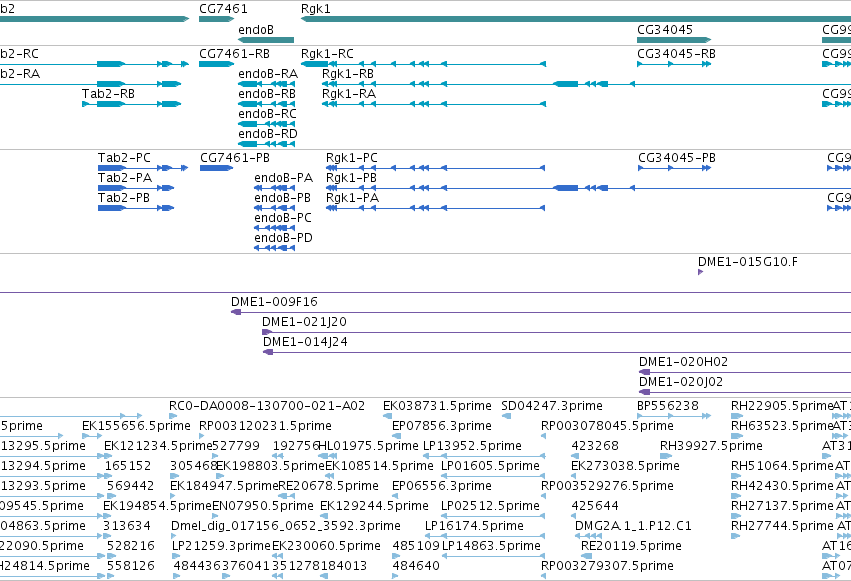Click the endoB-RB transcript label

pos(267,94)
